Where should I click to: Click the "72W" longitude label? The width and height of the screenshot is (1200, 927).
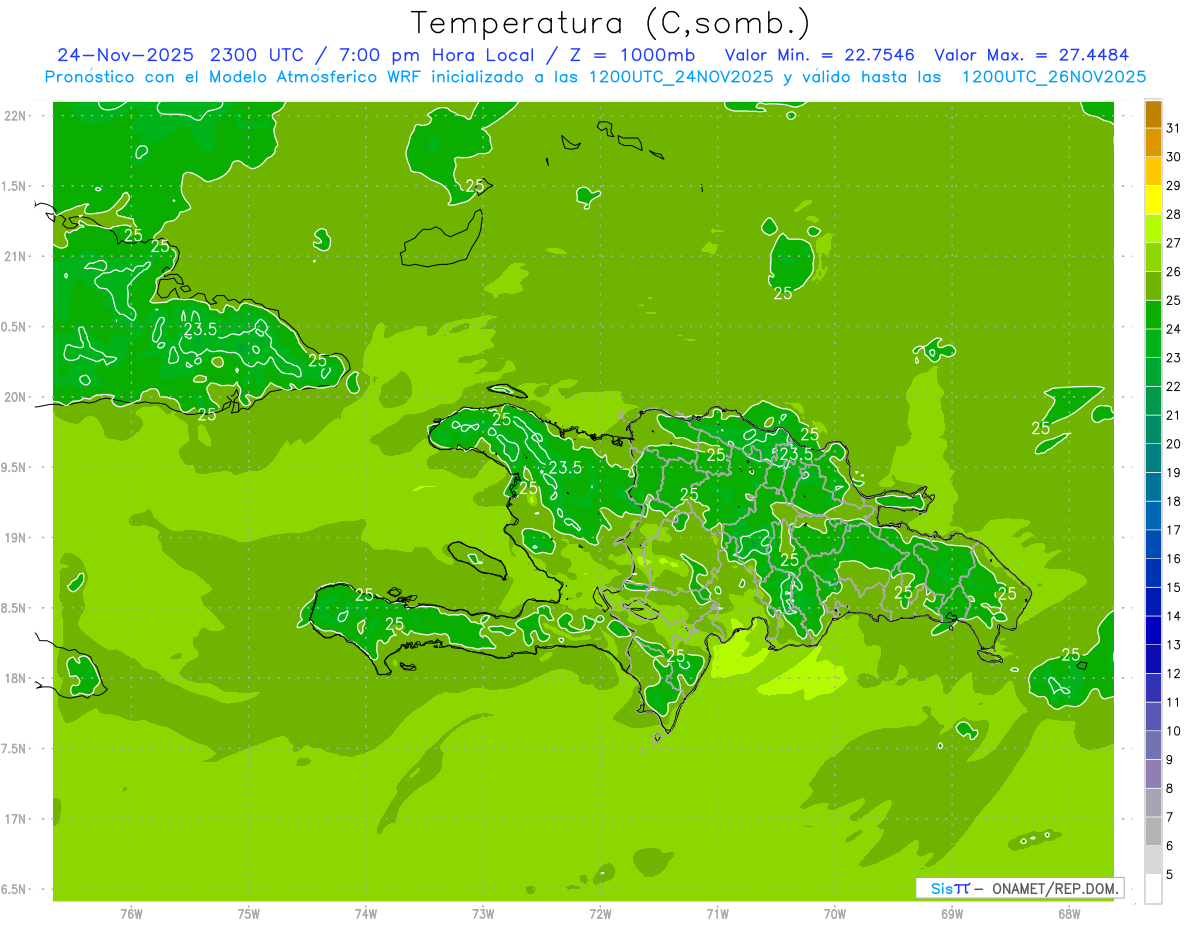pyautogui.click(x=600, y=913)
